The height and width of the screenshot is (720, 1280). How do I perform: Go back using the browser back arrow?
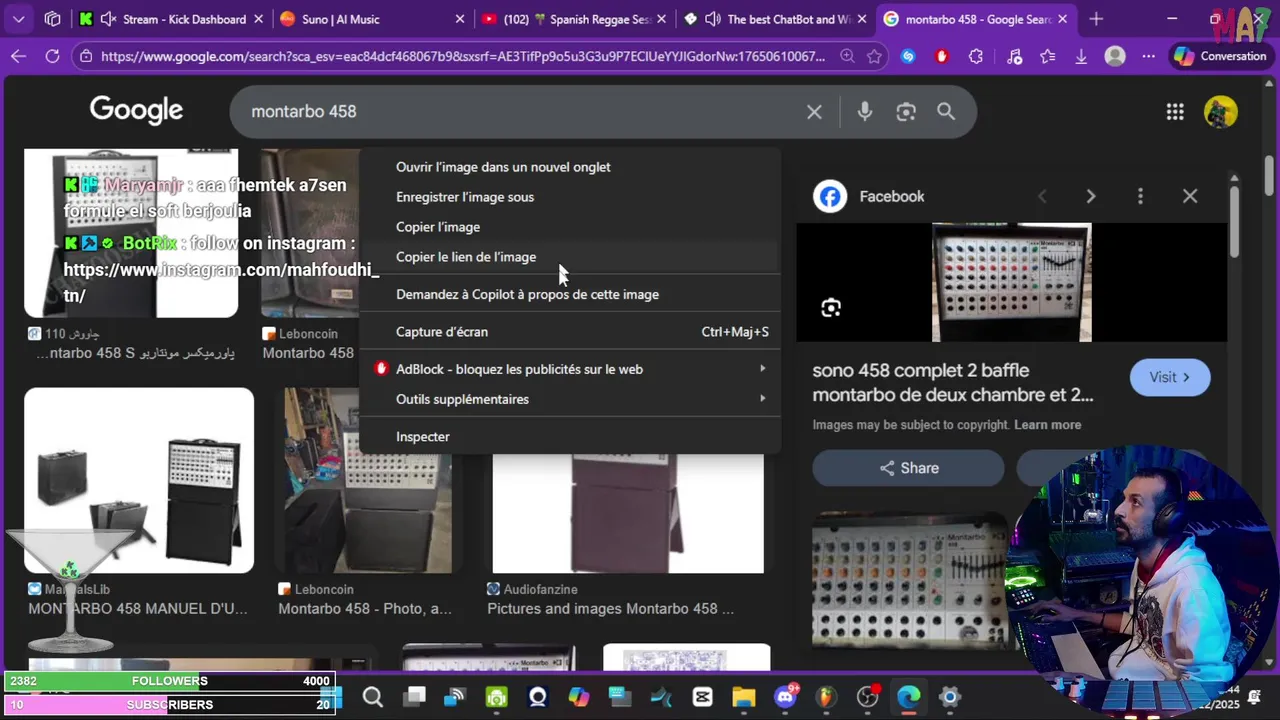(18, 57)
